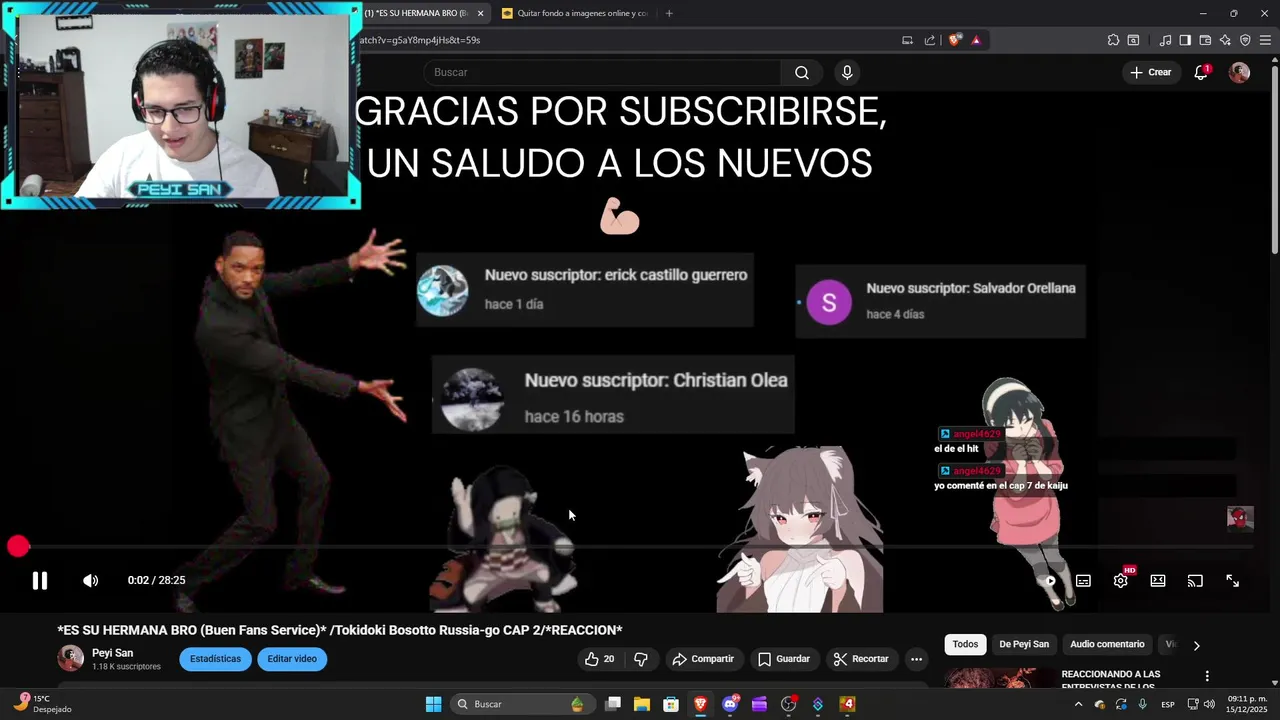Open the Brave VPN shield icon
The width and height of the screenshot is (1280, 720).
(1245, 40)
